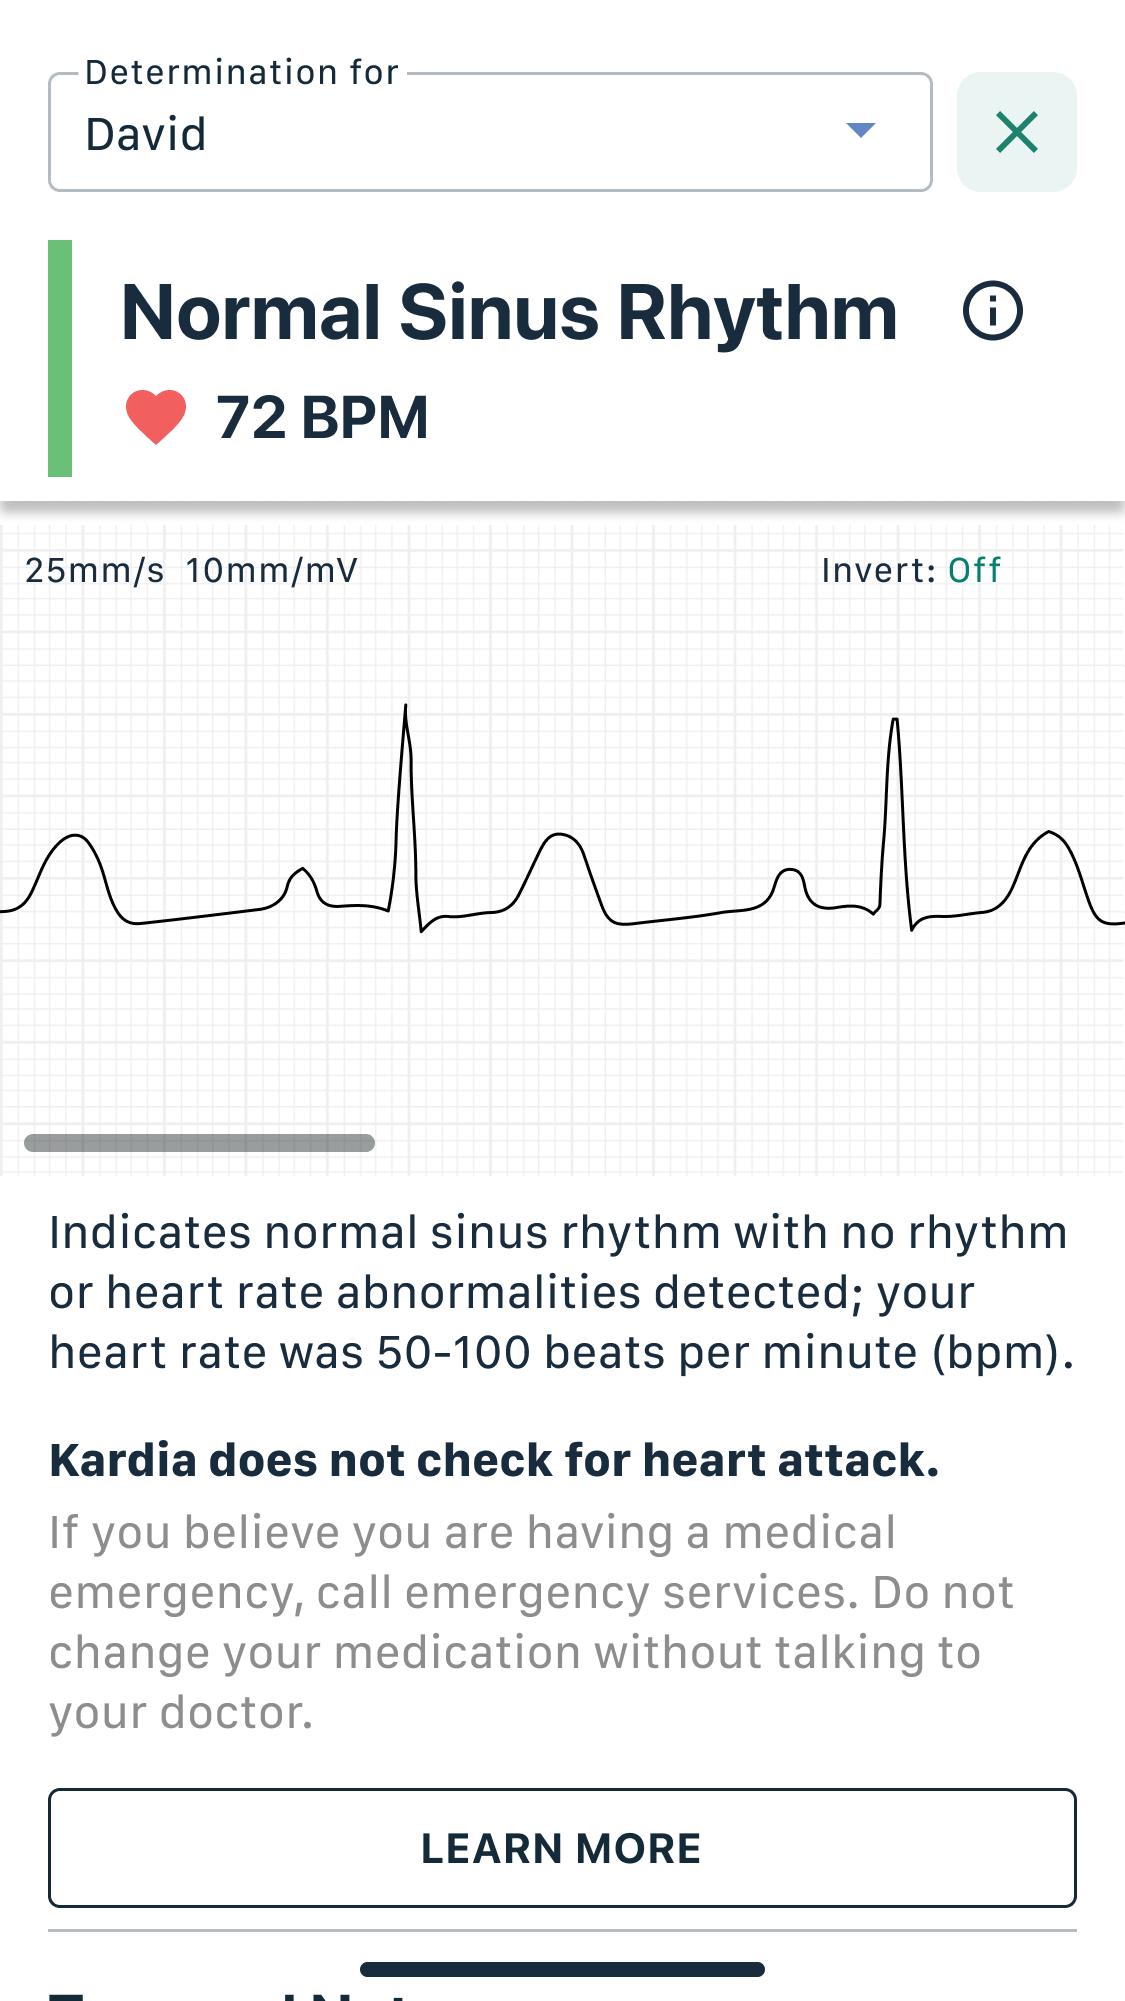Click the home indicator bar at bottom

[562, 1969]
